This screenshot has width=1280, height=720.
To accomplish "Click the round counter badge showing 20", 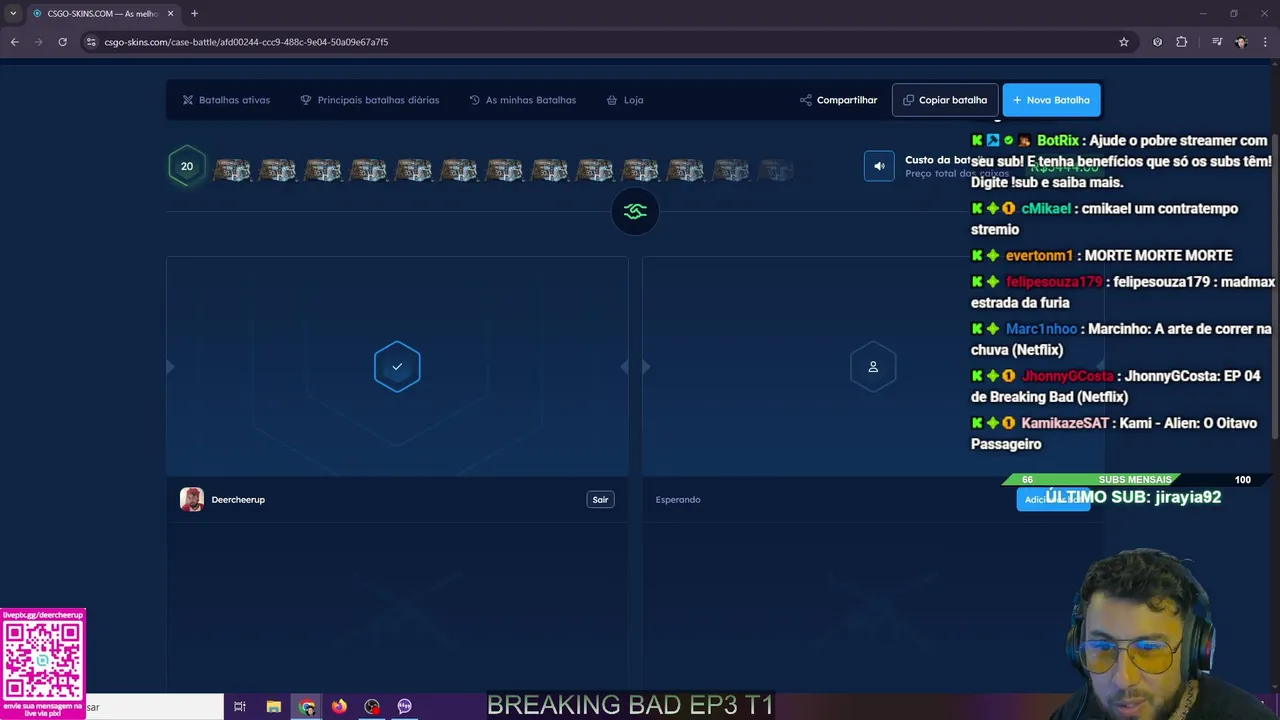I will (187, 166).
